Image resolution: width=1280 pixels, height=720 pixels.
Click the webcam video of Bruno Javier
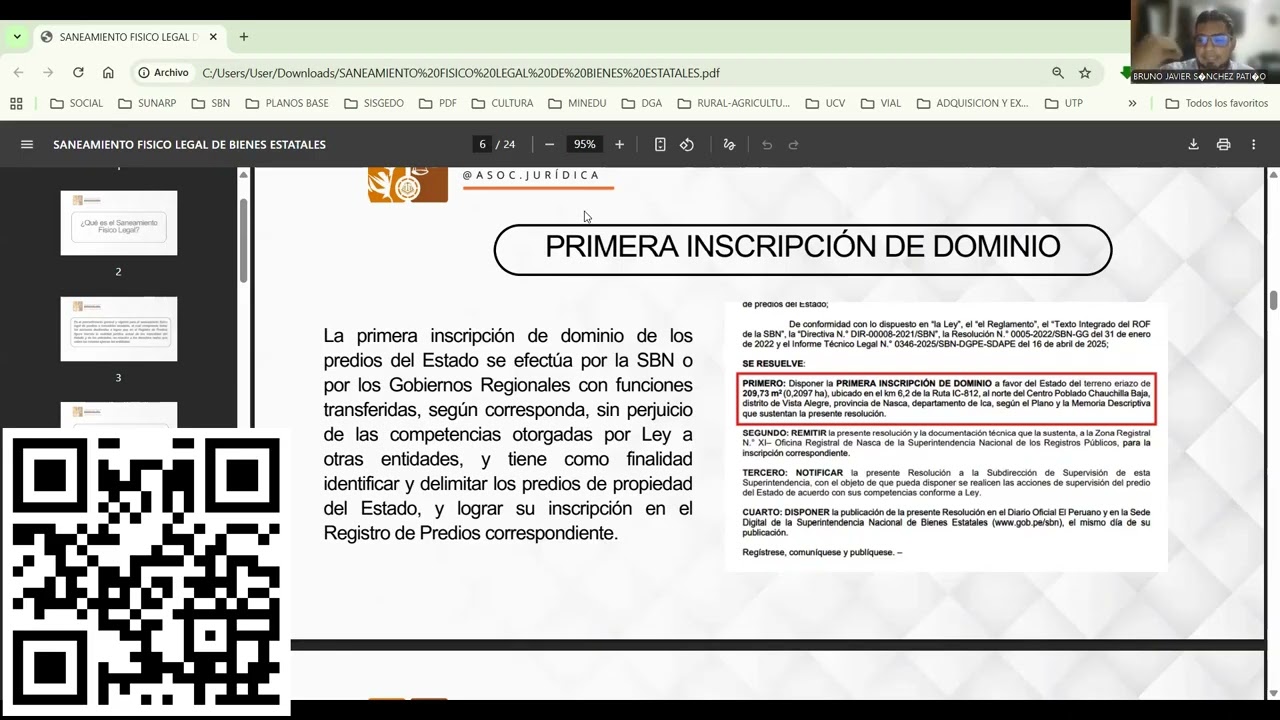(1205, 42)
